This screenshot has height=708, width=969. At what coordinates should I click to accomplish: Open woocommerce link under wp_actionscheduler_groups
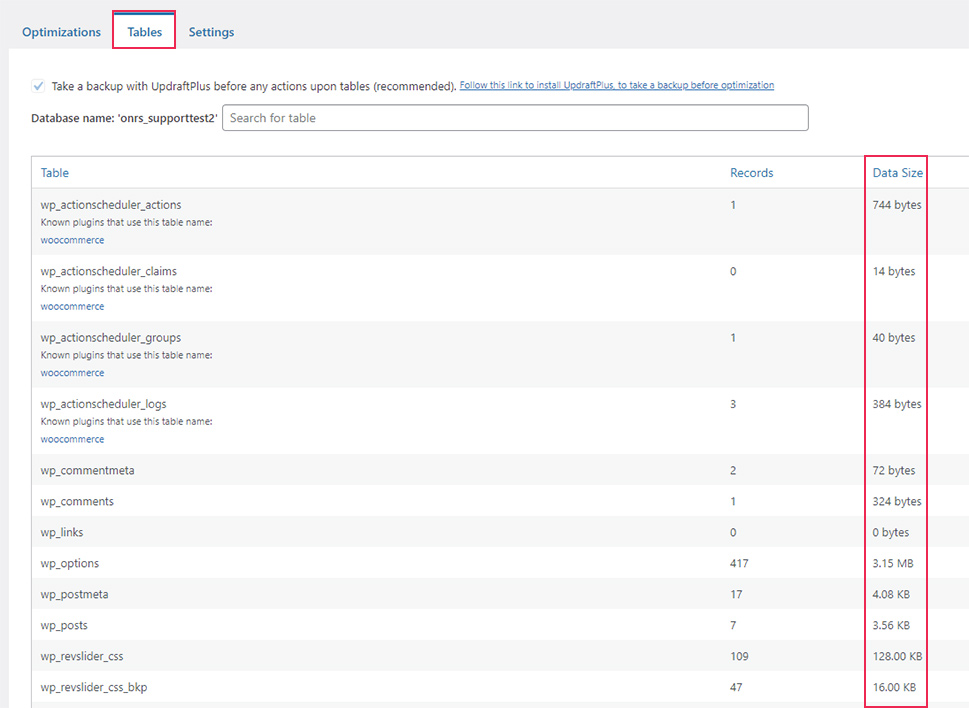(x=72, y=373)
